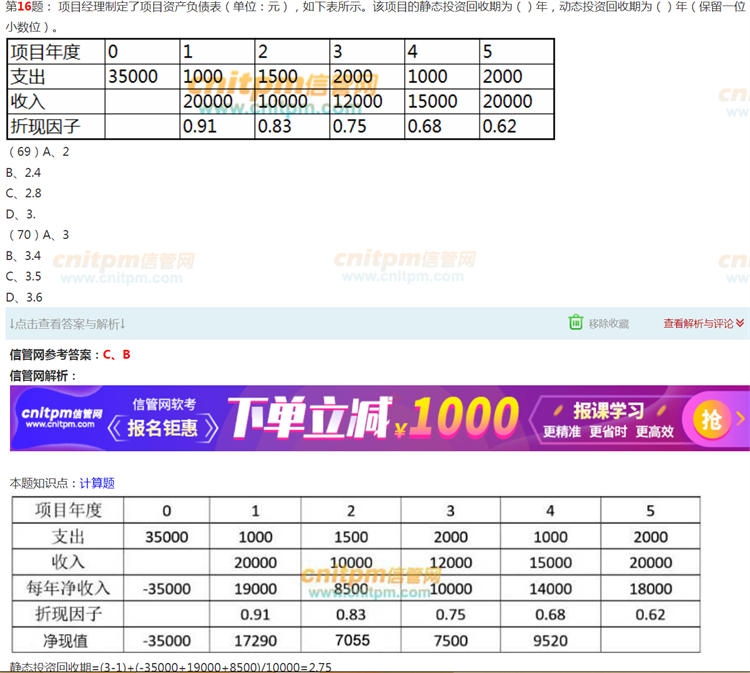The width and height of the screenshot is (750, 673).
Task: Click the 下单立减 1000 banner text
Action: coord(372,419)
